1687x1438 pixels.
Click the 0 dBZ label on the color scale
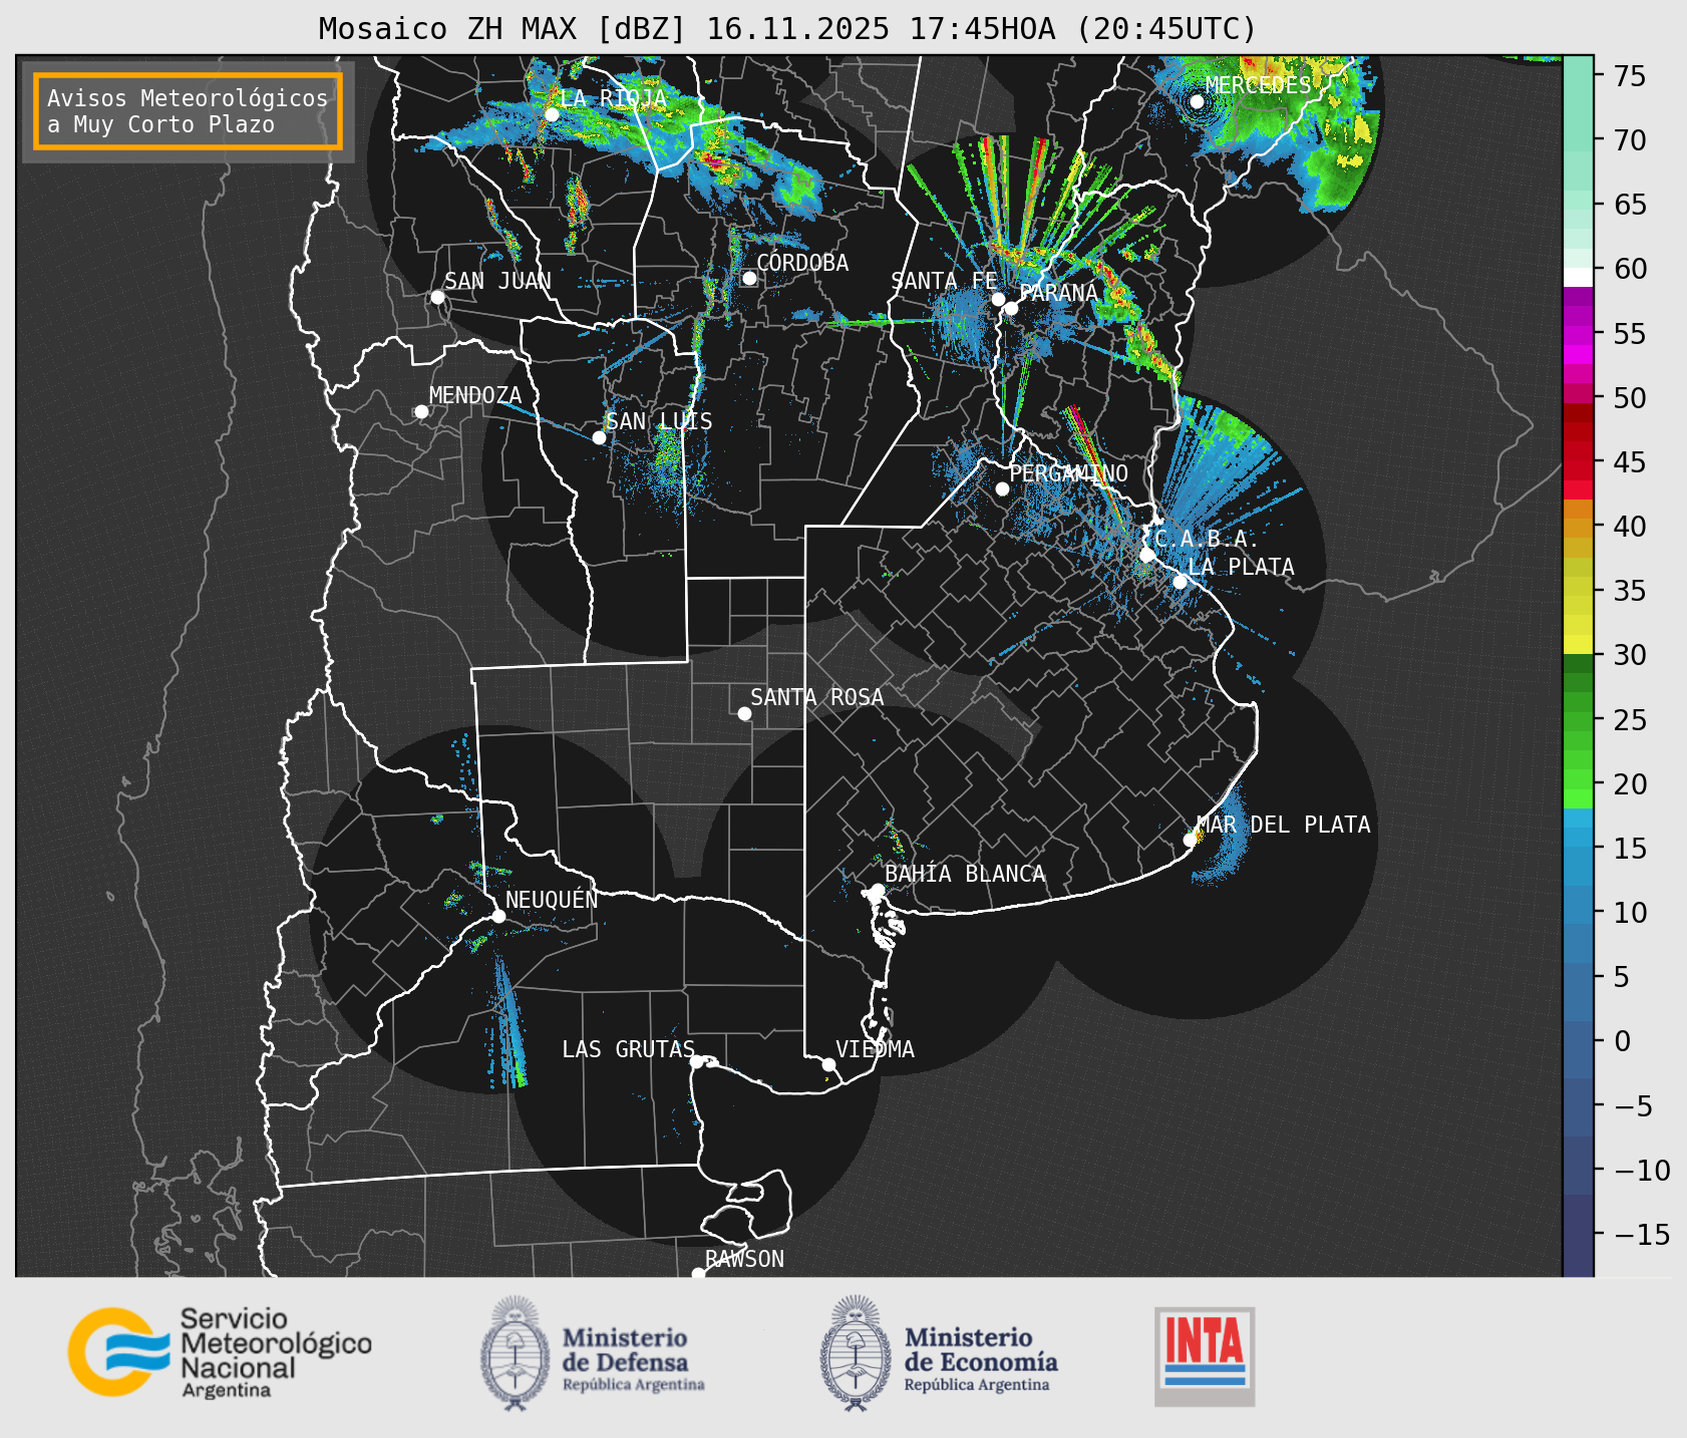coord(1622,1041)
